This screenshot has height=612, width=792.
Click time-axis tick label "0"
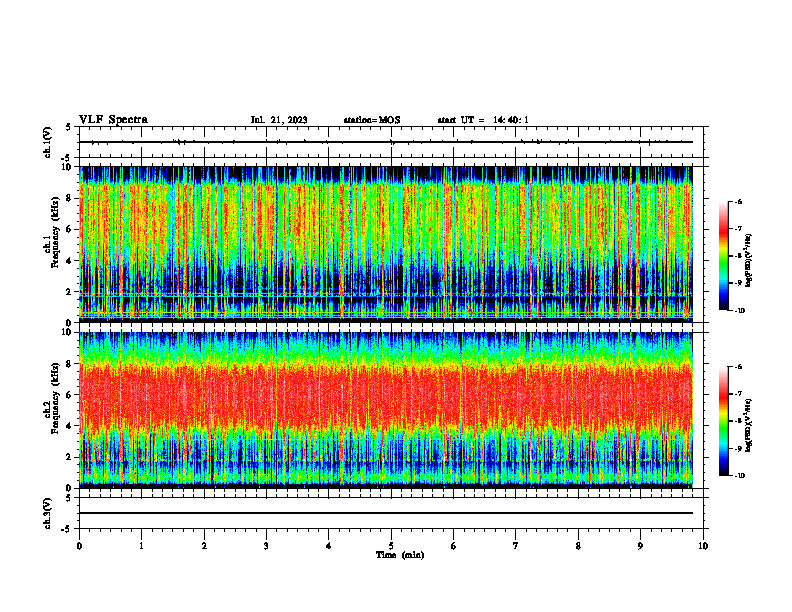click(79, 546)
